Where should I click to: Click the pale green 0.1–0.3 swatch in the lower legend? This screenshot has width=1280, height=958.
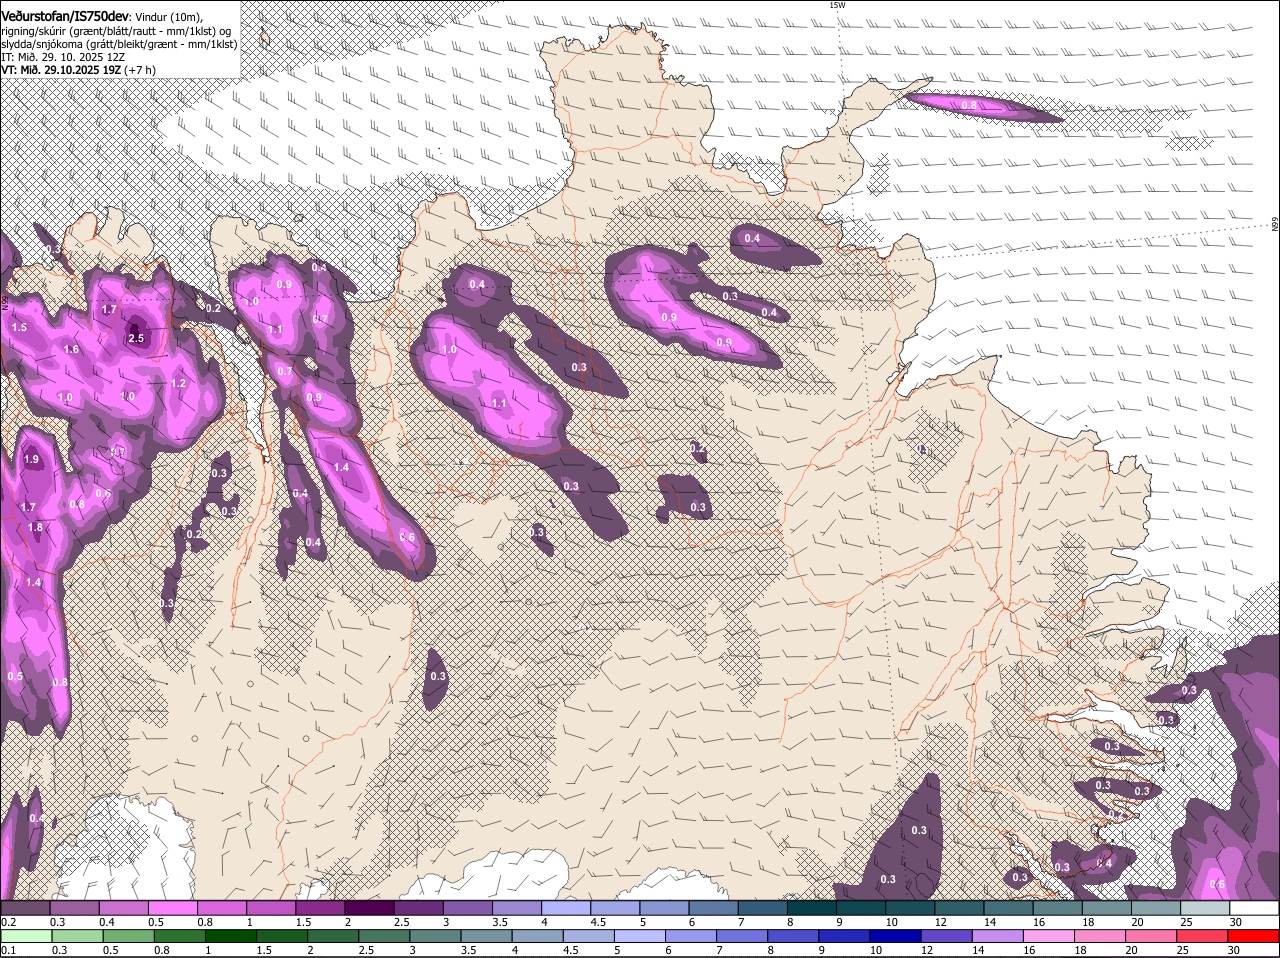point(25,936)
